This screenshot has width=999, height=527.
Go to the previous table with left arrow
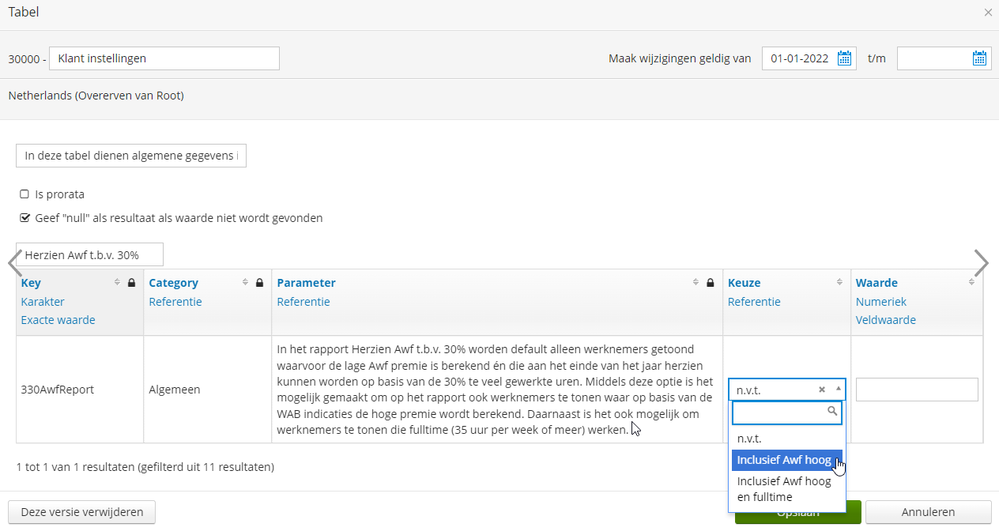pos(14,262)
